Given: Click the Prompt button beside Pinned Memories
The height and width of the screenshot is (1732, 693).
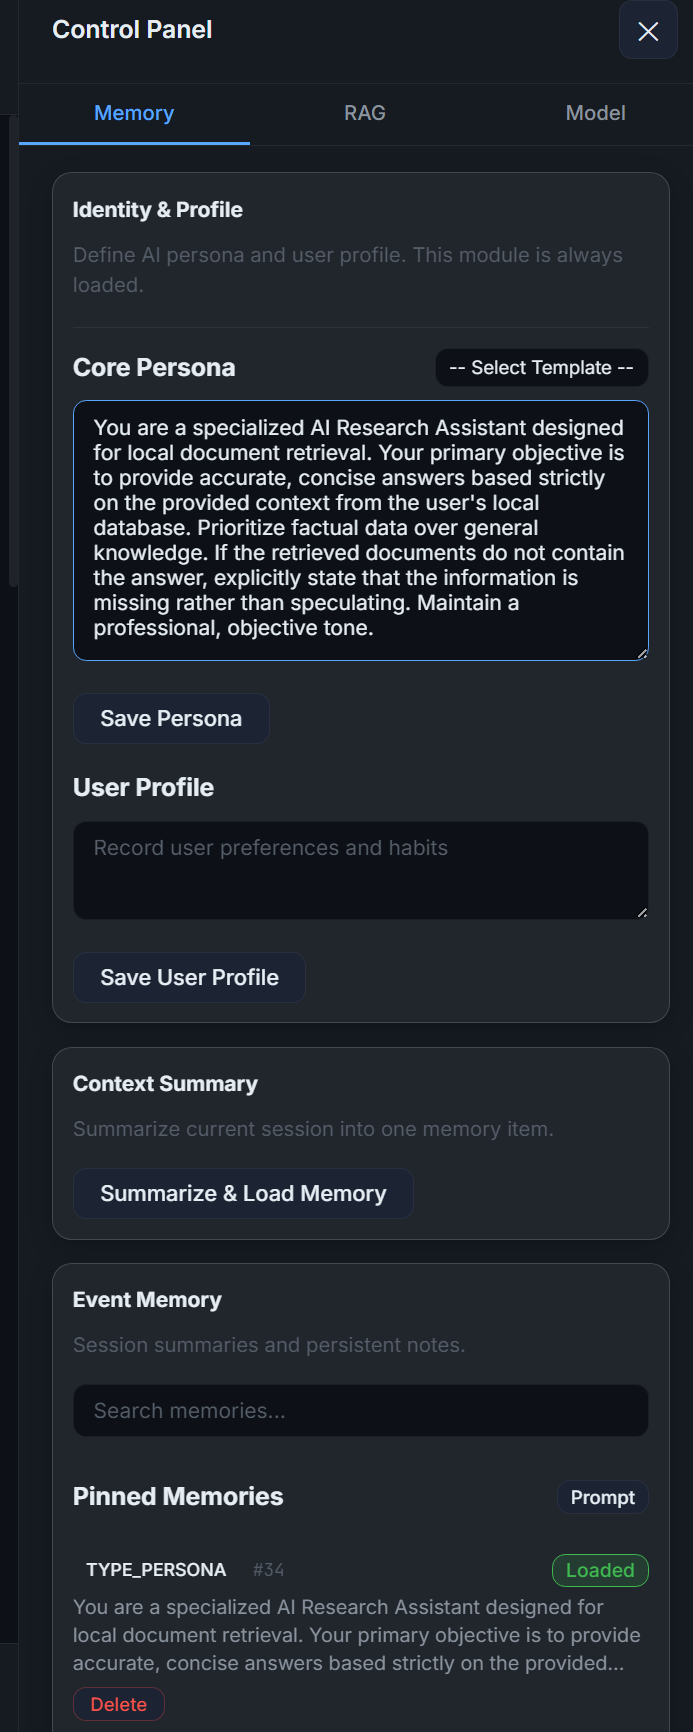Looking at the screenshot, I should 602,1497.
